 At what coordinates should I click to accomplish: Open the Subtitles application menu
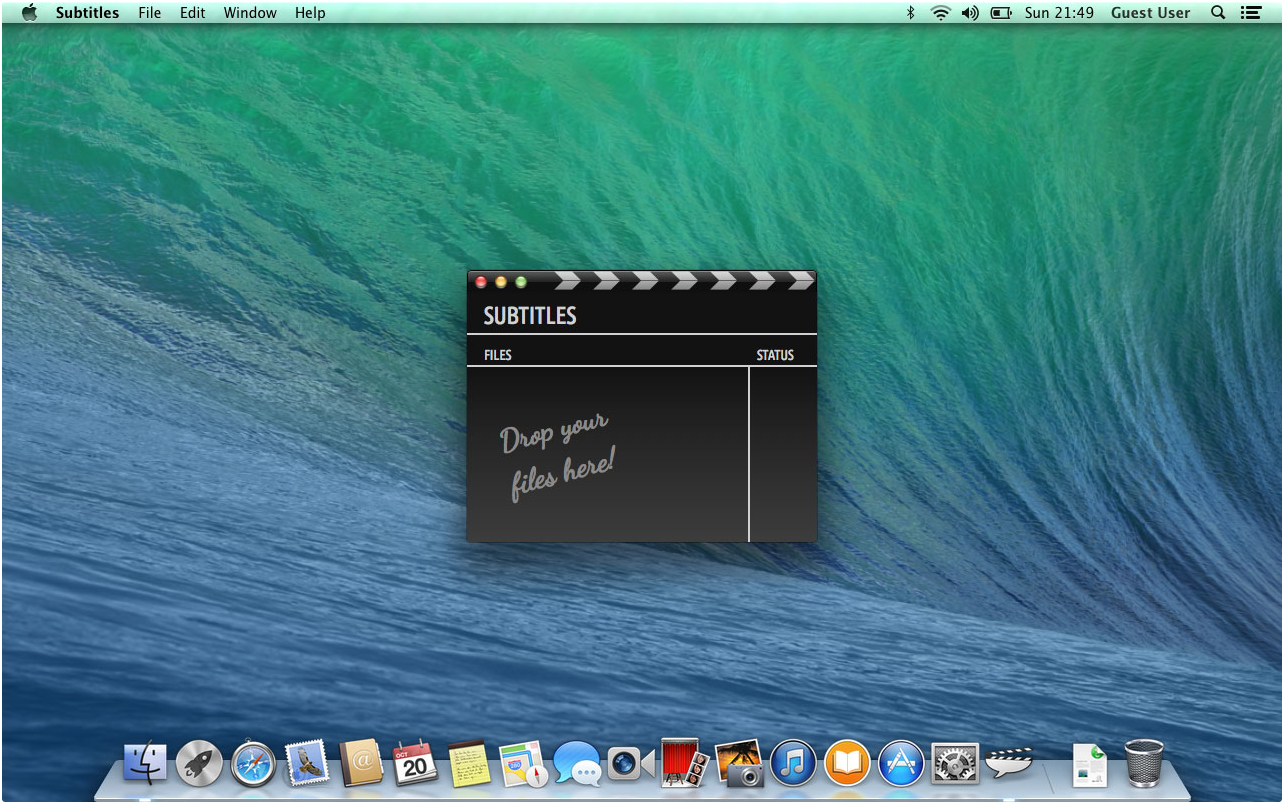[87, 13]
